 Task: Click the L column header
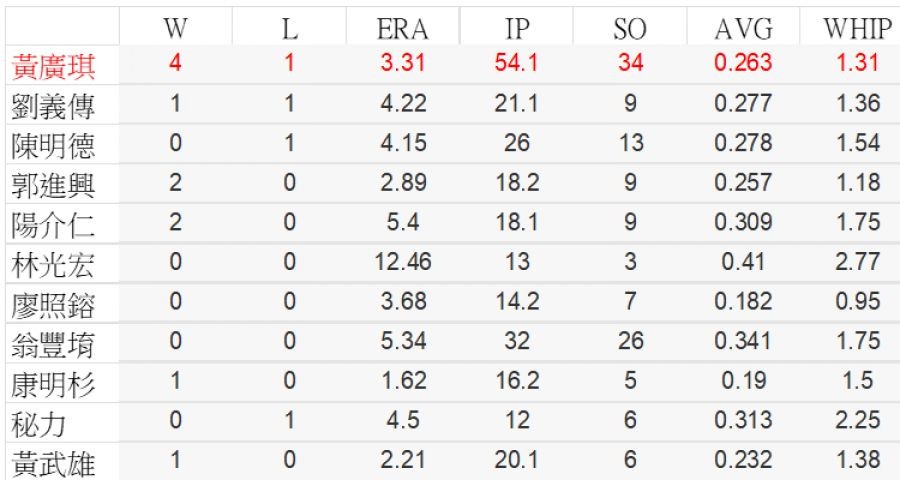[x=289, y=29]
